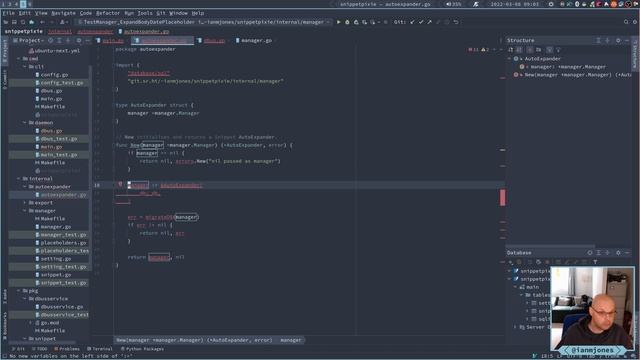
Task: Update project Git toolbar arrow icon
Action: pos(412,22)
